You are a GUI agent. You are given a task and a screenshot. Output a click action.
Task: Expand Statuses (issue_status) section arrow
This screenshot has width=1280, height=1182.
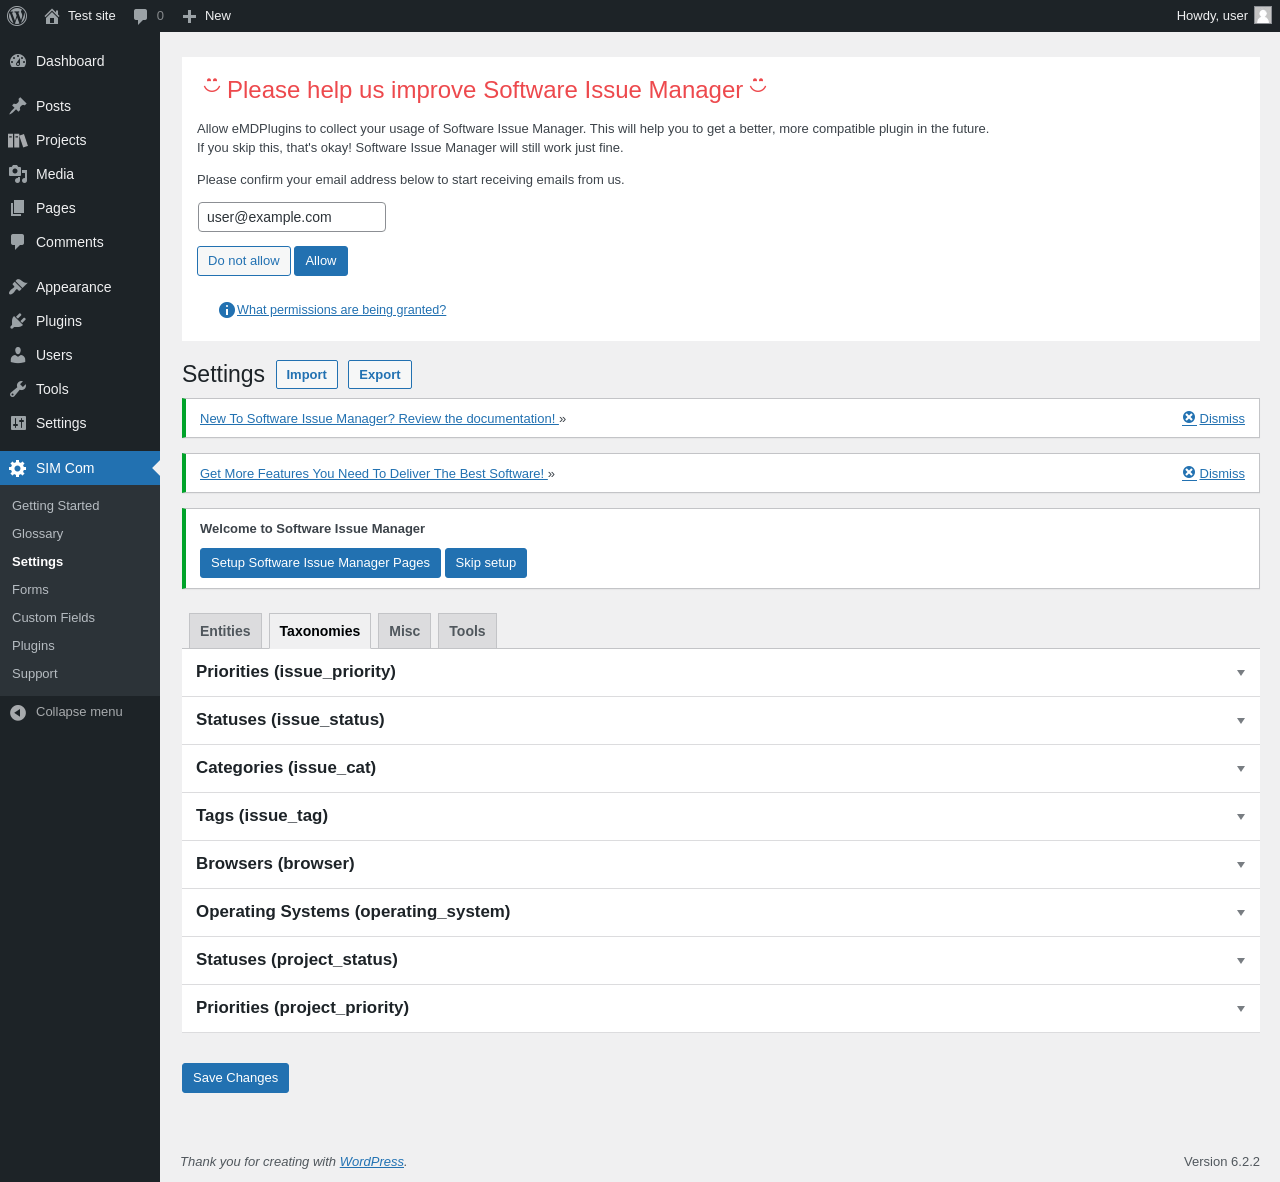click(1241, 721)
